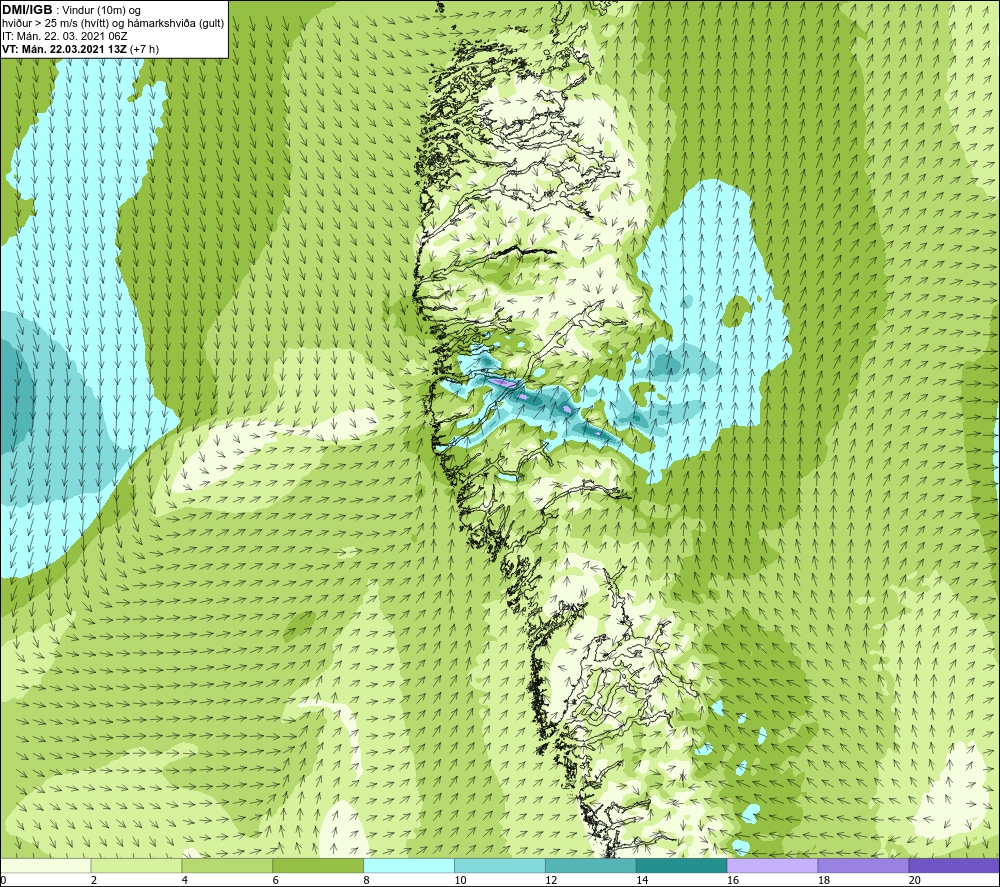
Task: Click the 14–16 m/s dark teal legend swatch
Action: [682, 865]
